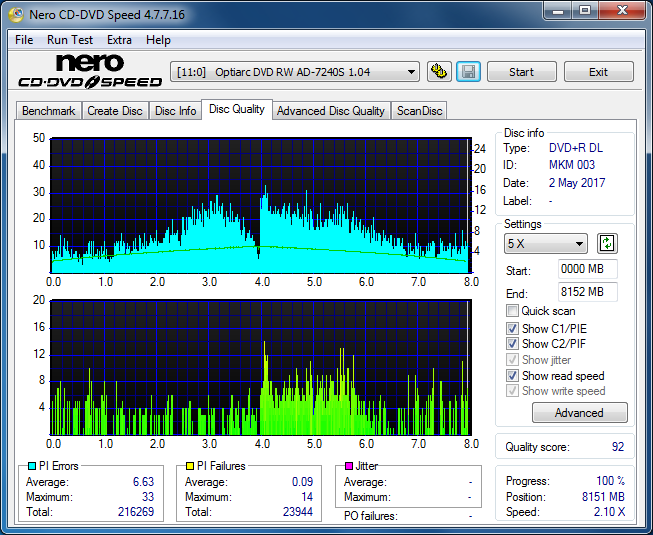Screen dimensions: 653x535
Task: Switch to the ScanDisc tab
Action: pyautogui.click(x=419, y=111)
